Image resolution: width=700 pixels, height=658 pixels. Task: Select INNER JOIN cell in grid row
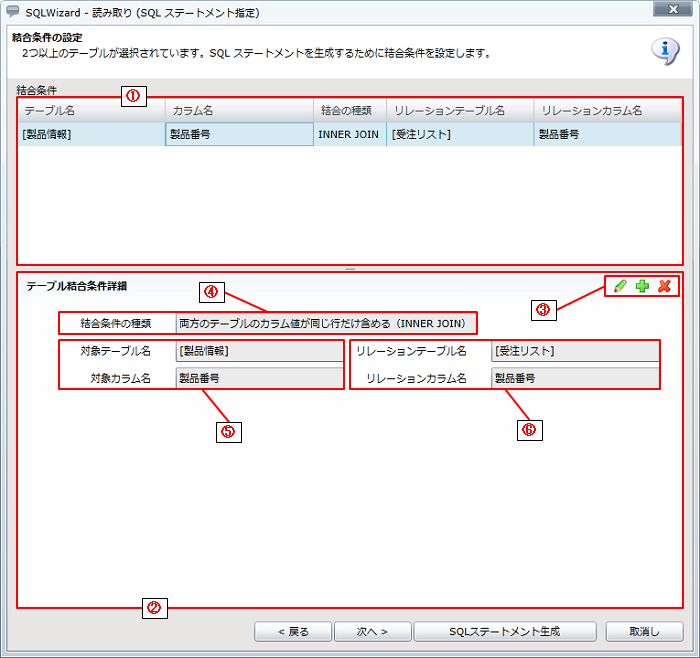pos(349,134)
